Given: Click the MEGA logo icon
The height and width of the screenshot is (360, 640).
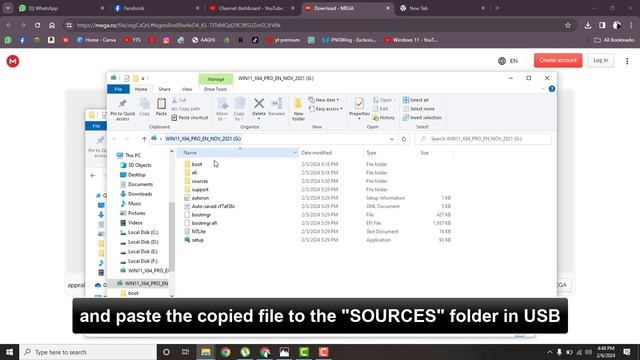Looking at the screenshot, I should point(13,61).
